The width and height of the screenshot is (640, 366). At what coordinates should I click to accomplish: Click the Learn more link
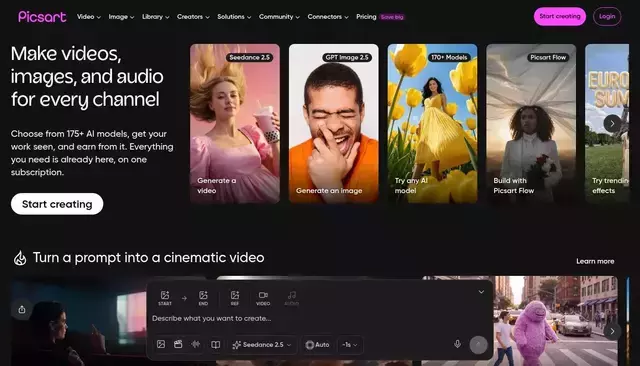(x=595, y=261)
